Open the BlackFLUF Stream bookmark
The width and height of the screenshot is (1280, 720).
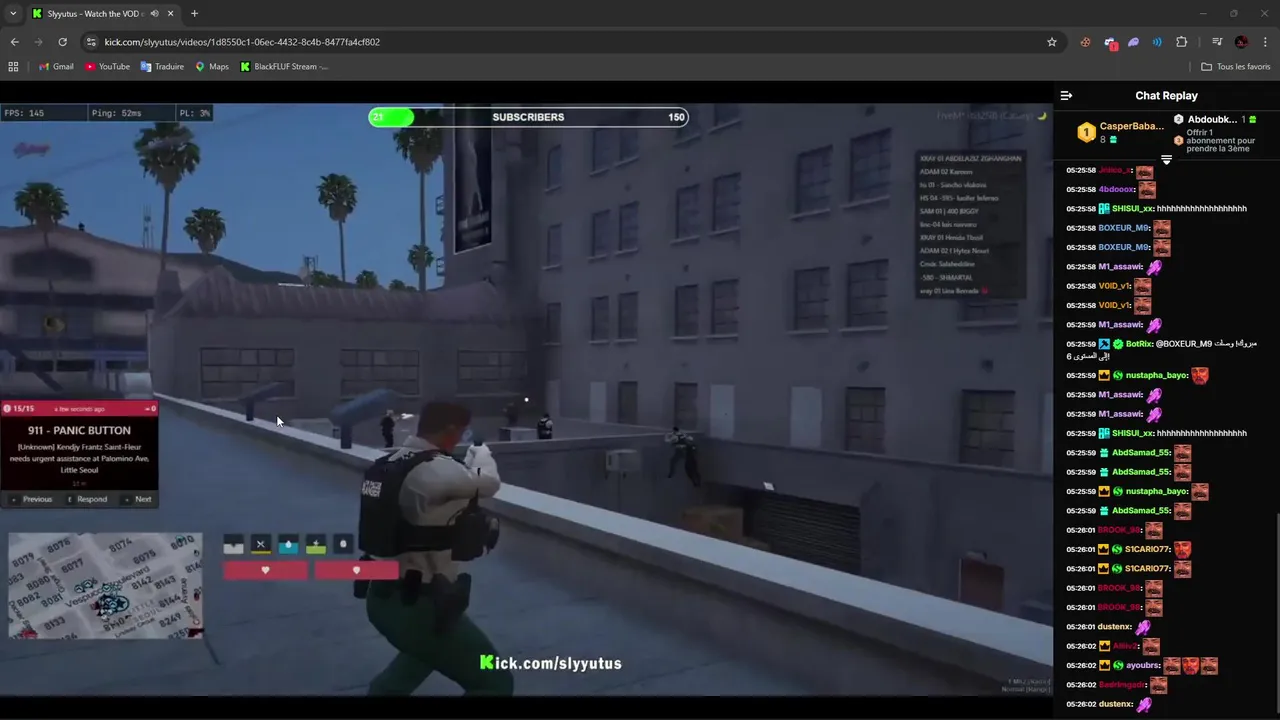pos(284,66)
